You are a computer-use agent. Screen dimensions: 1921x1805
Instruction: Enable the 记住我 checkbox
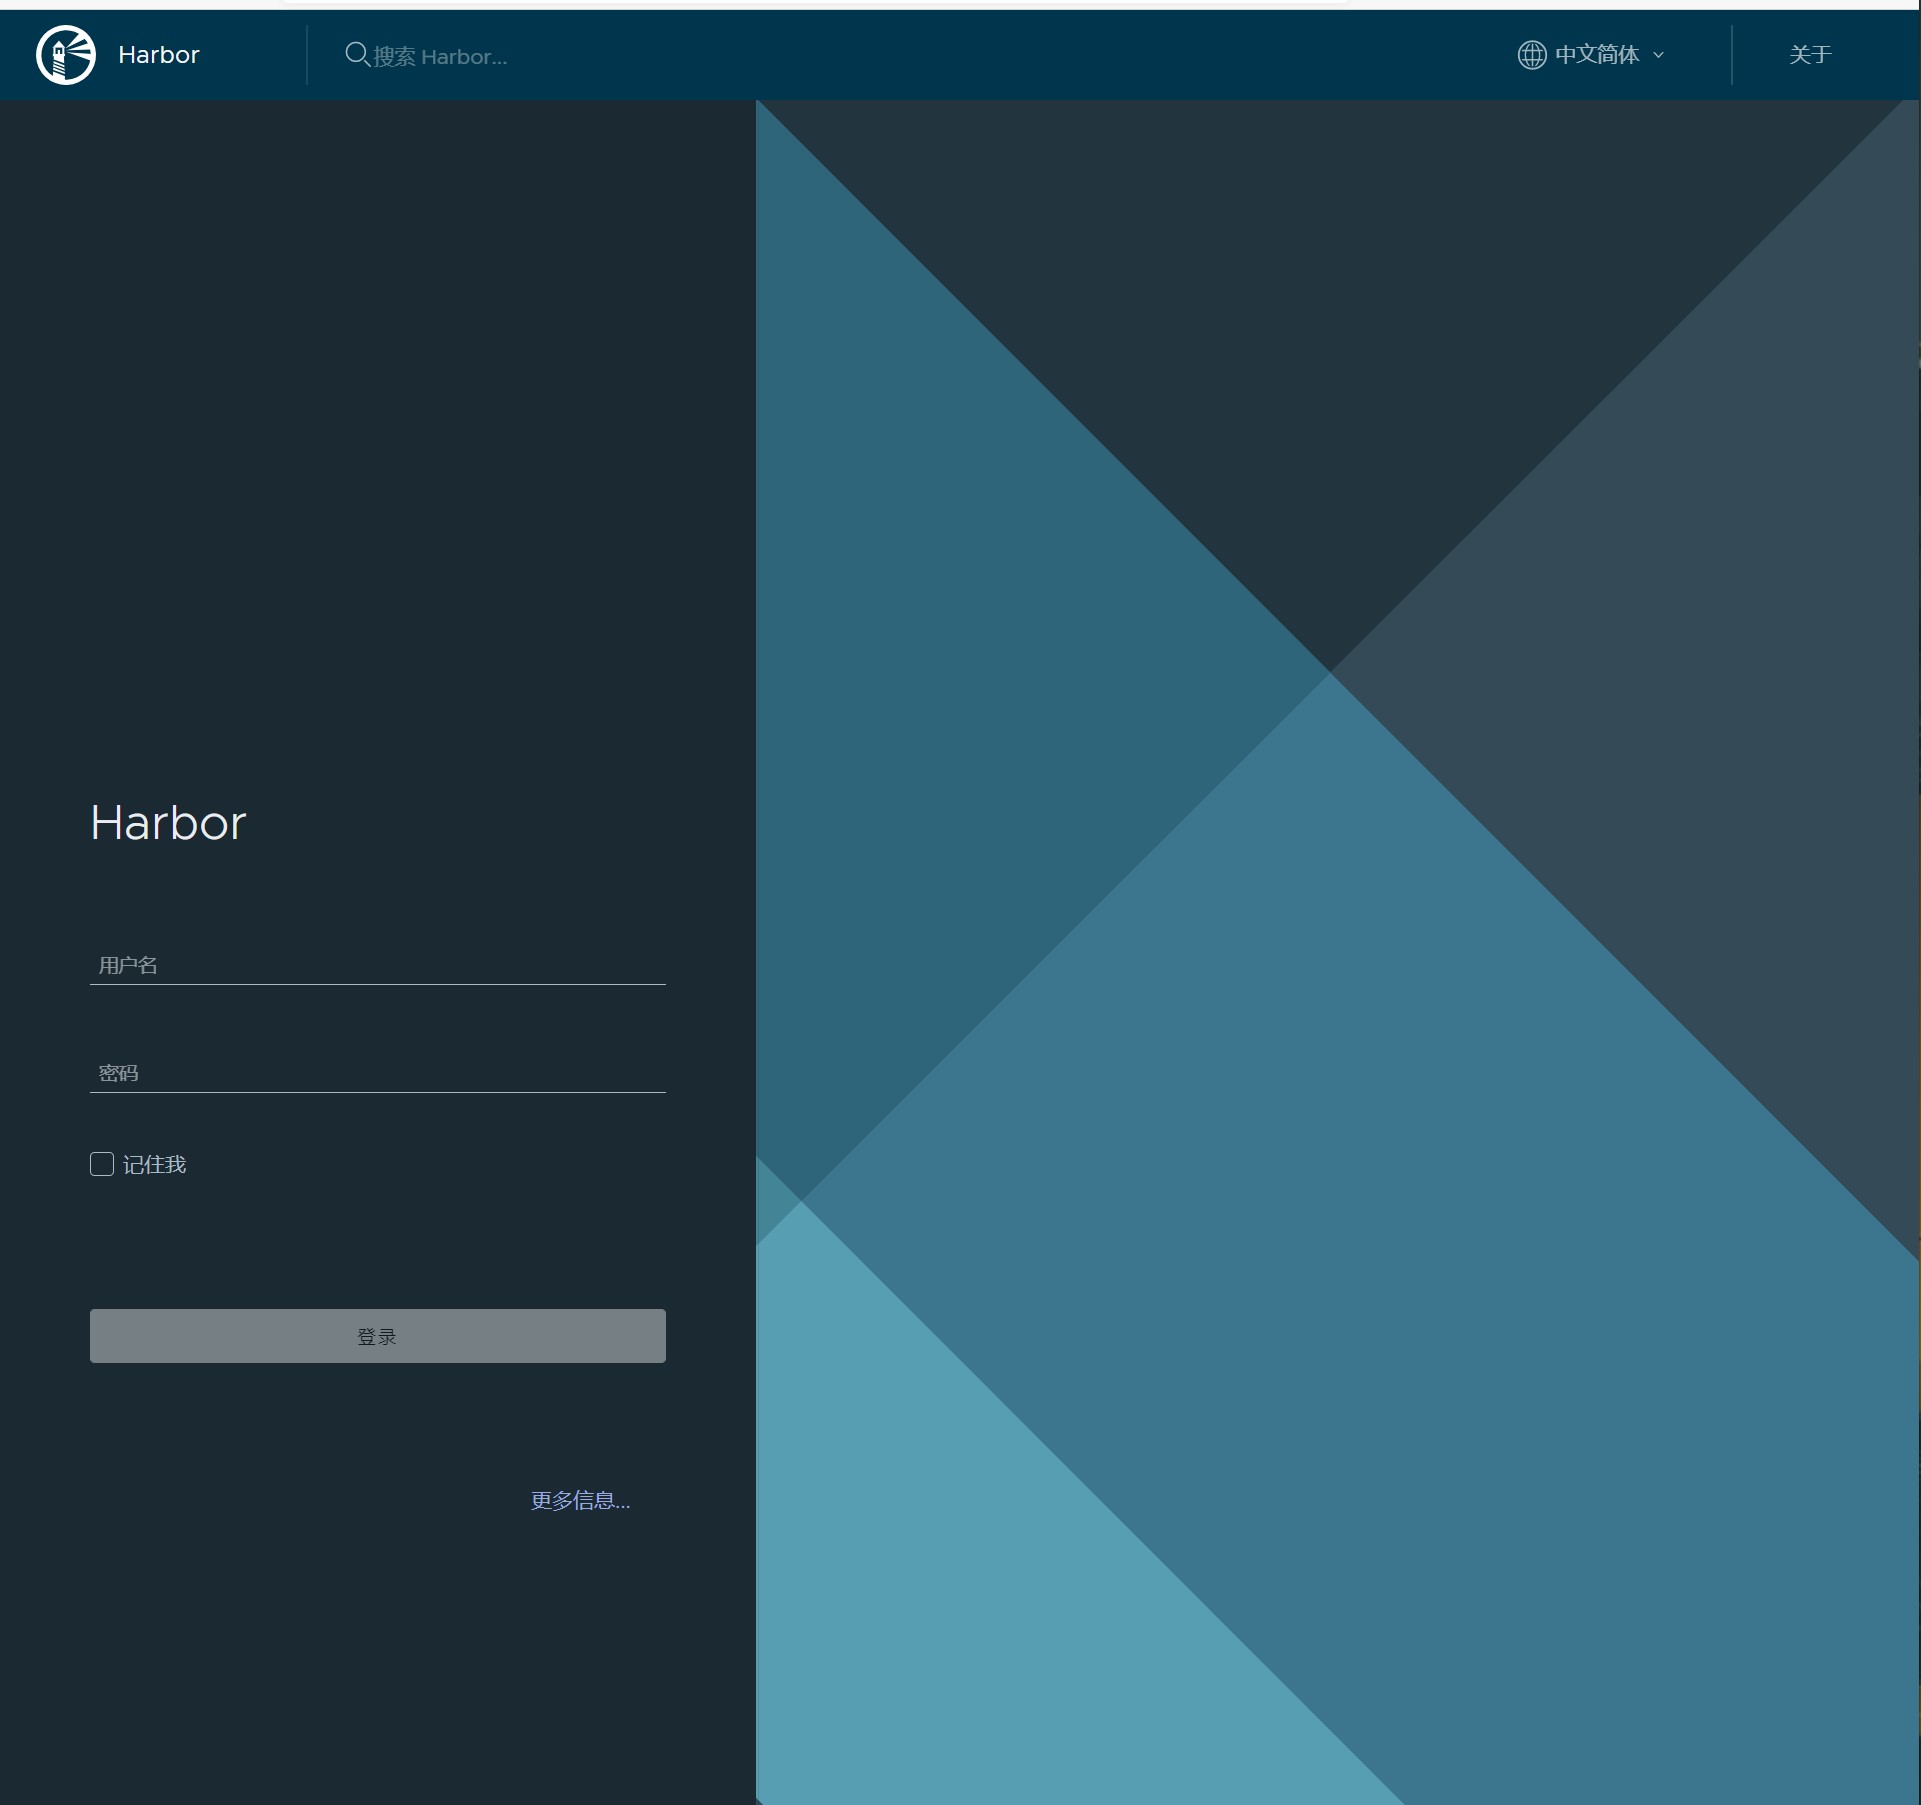pos(102,1164)
